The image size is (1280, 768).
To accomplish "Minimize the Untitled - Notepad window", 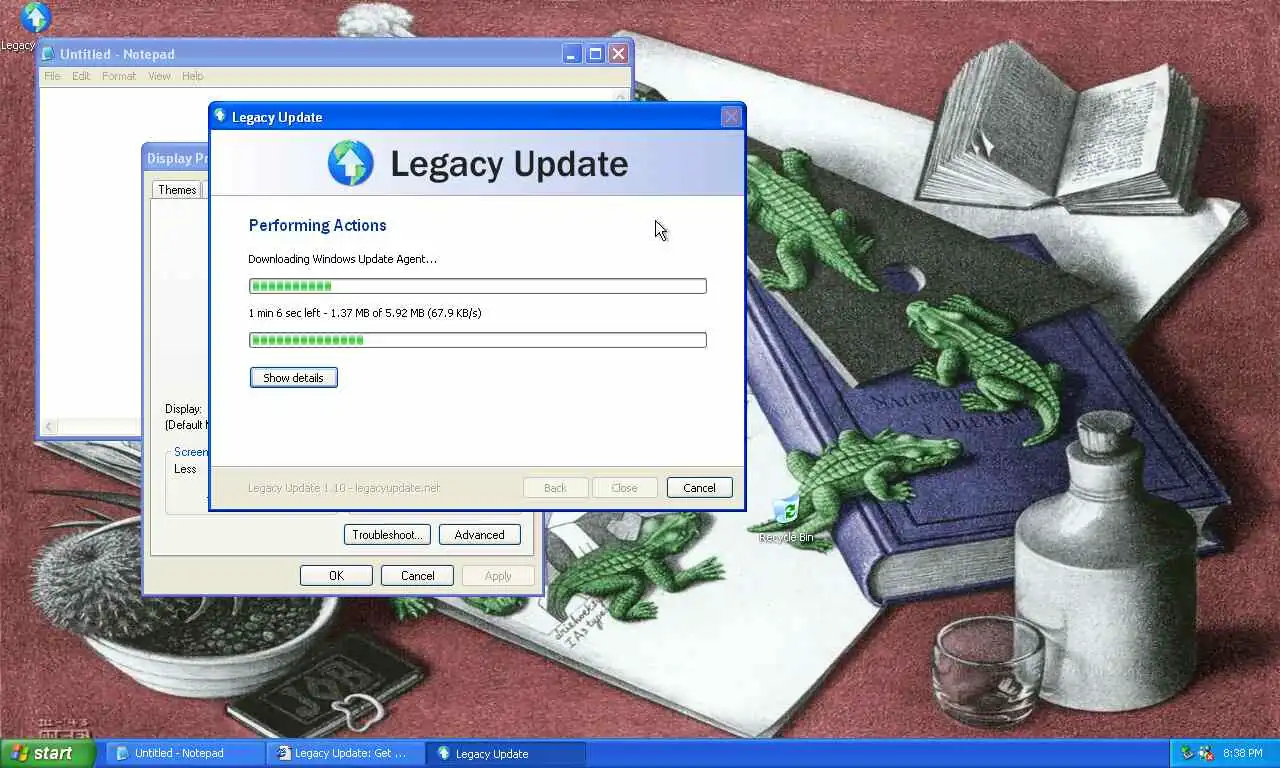I will pos(572,54).
